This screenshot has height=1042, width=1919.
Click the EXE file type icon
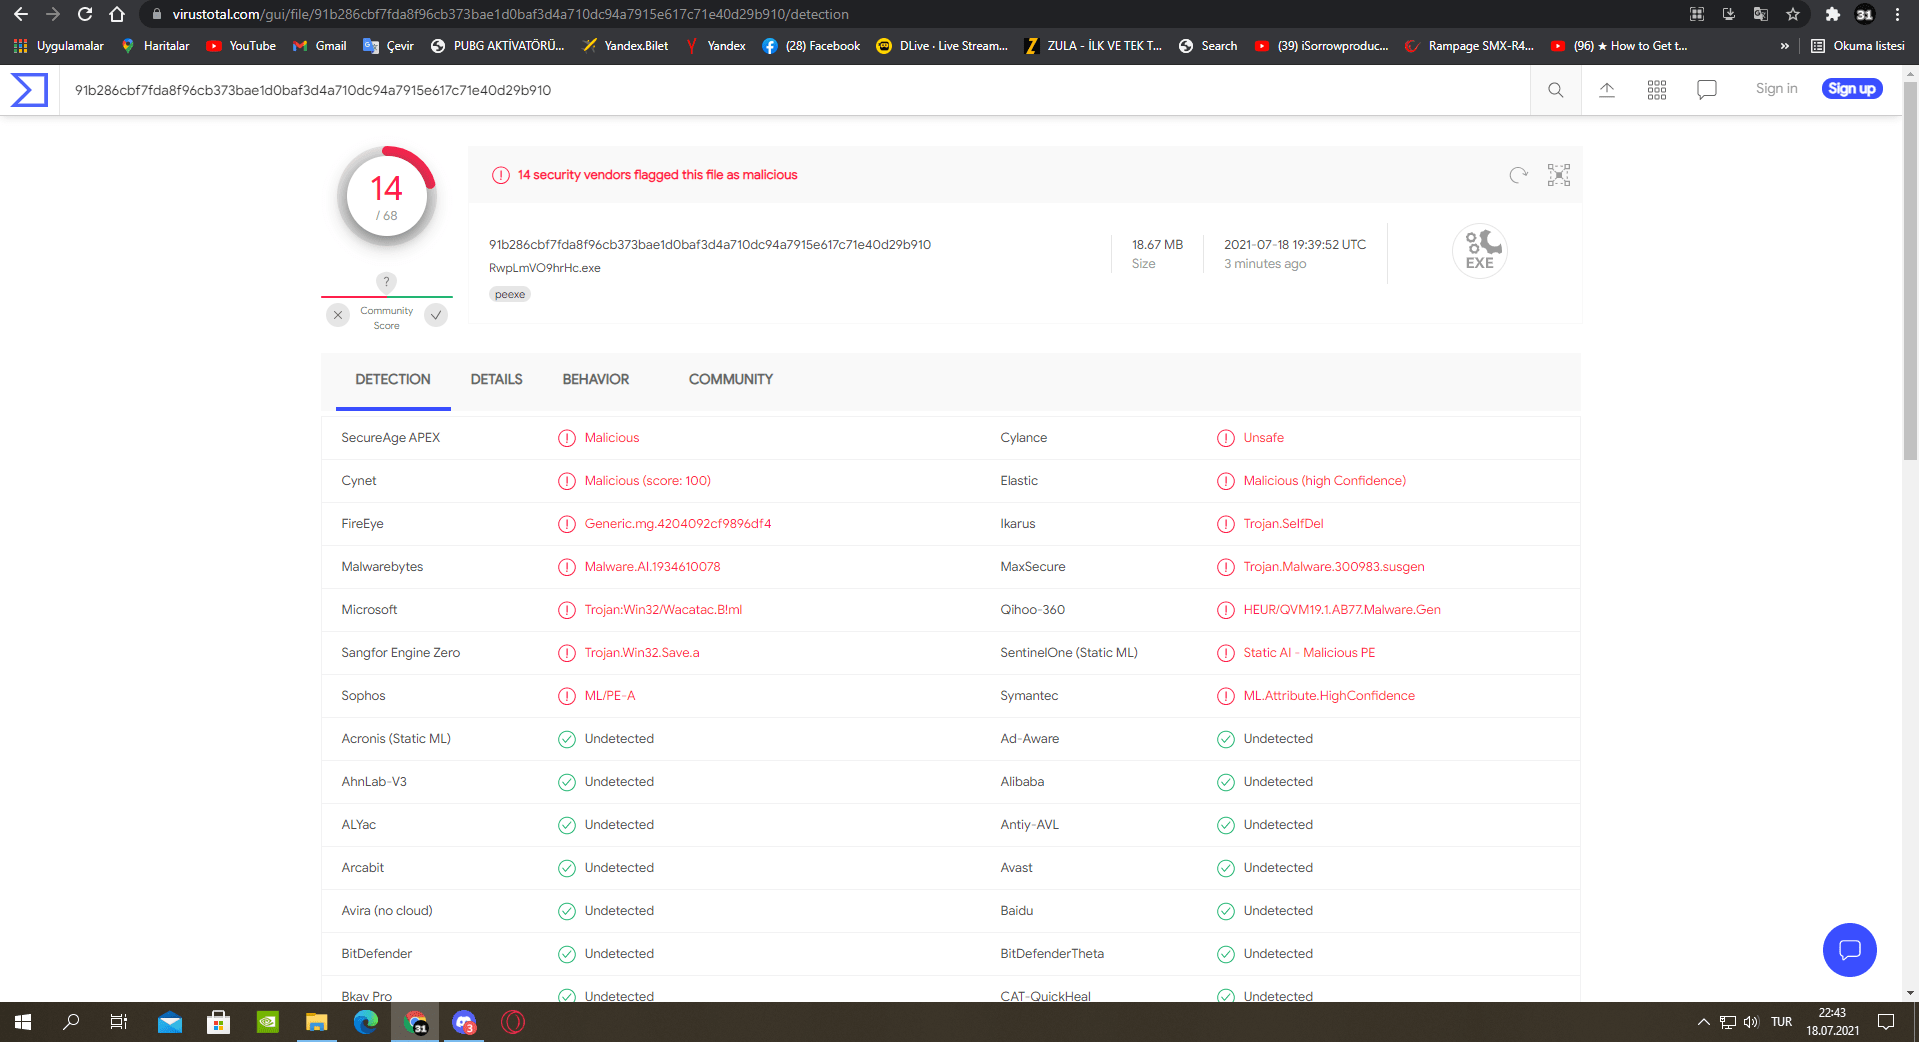click(x=1480, y=250)
